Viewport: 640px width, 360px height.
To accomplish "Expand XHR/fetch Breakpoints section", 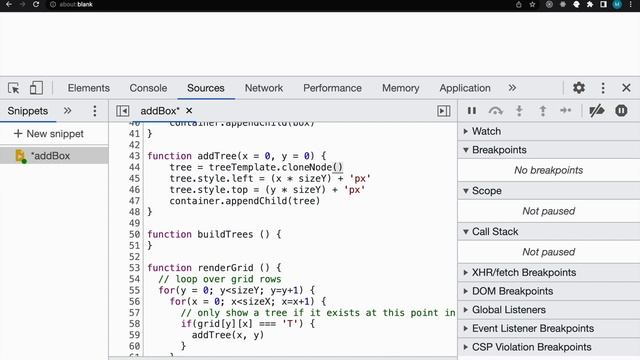I will click(x=549, y=272).
